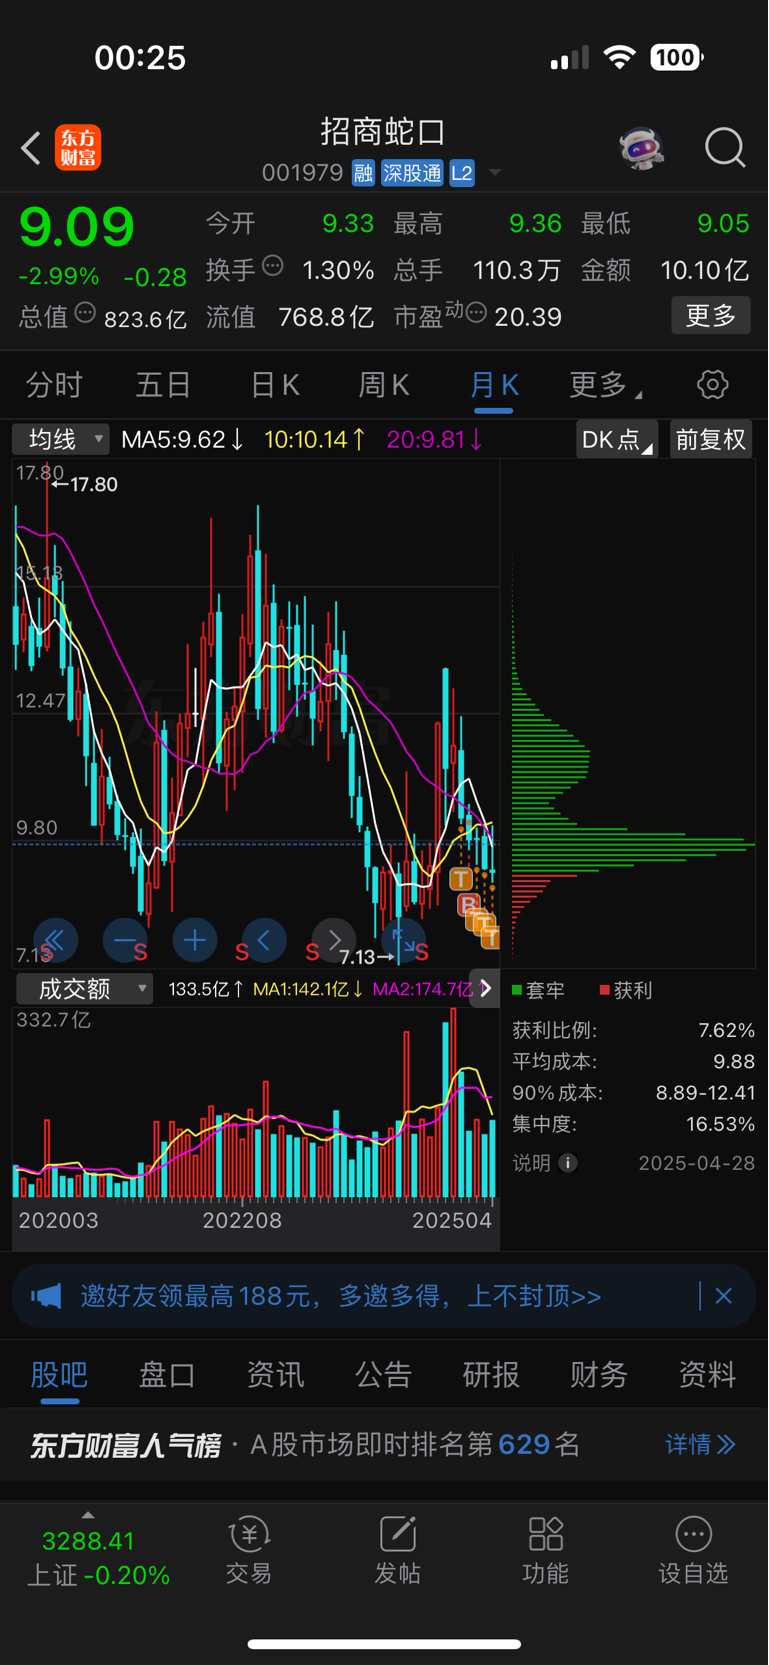Tap the 融 margin badge
The width and height of the screenshot is (769, 1665).
363,173
